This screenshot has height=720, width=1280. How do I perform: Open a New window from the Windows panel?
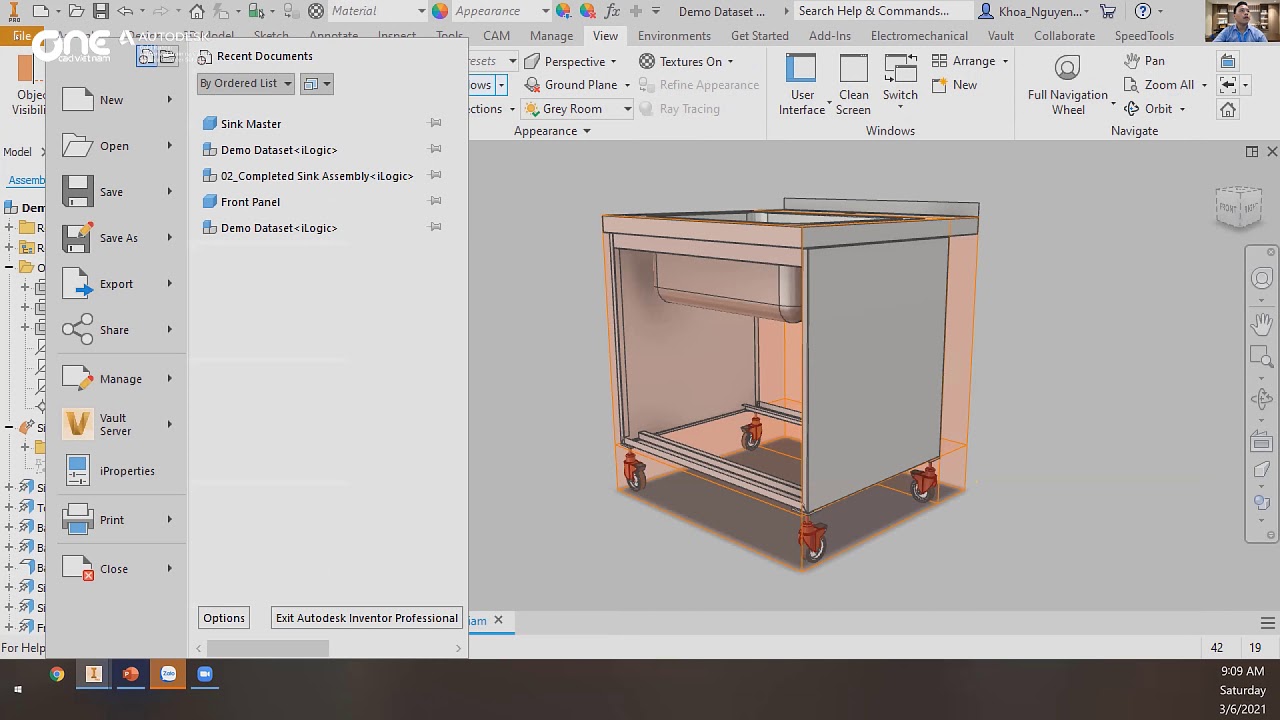coord(955,85)
